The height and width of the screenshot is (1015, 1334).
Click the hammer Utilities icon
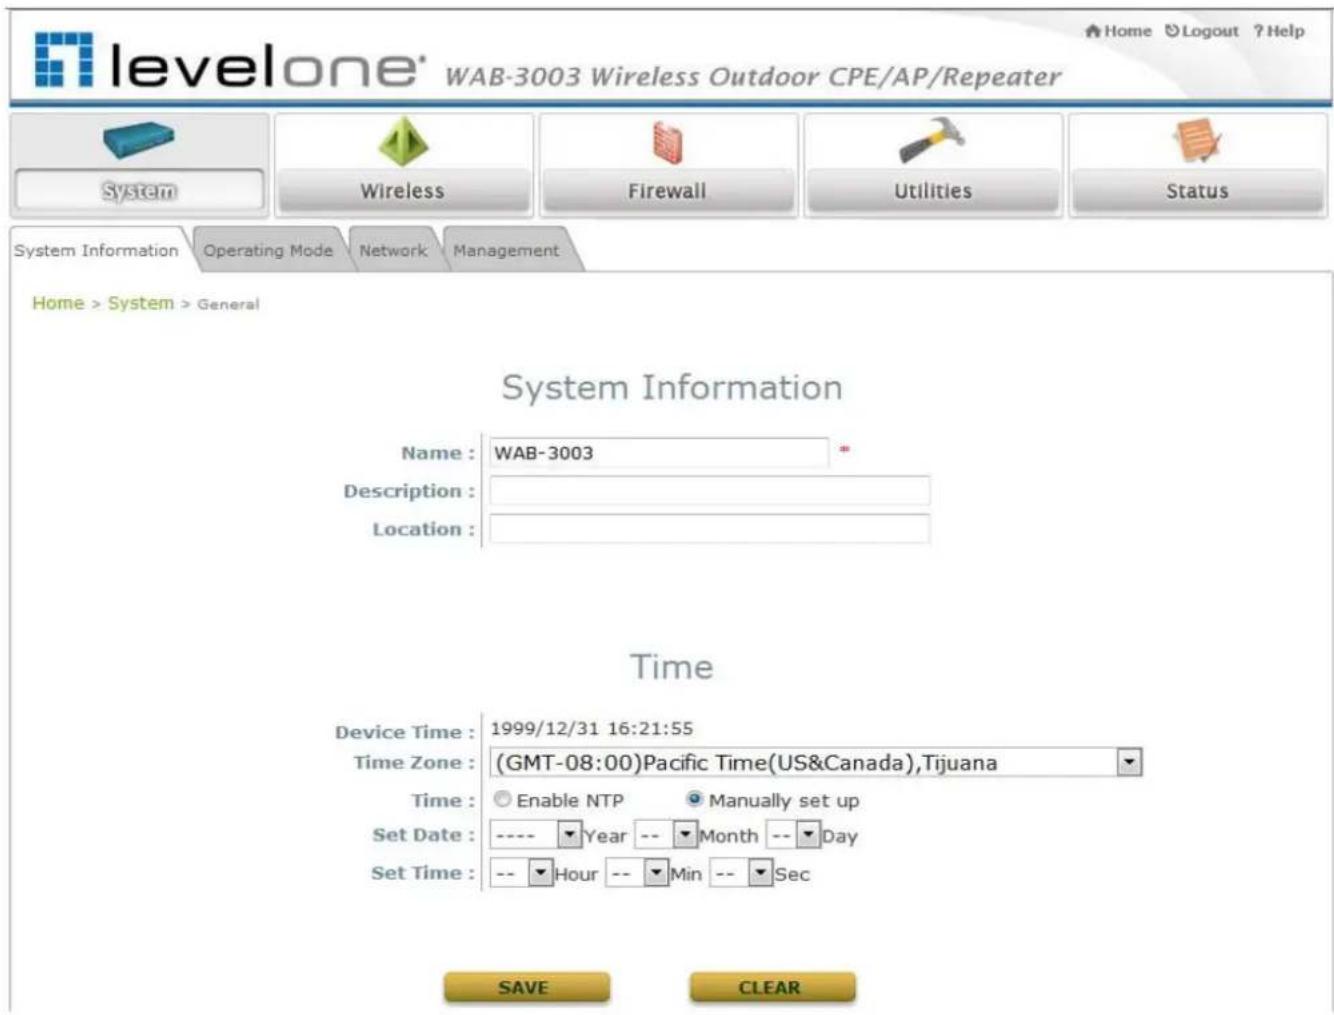(x=931, y=141)
